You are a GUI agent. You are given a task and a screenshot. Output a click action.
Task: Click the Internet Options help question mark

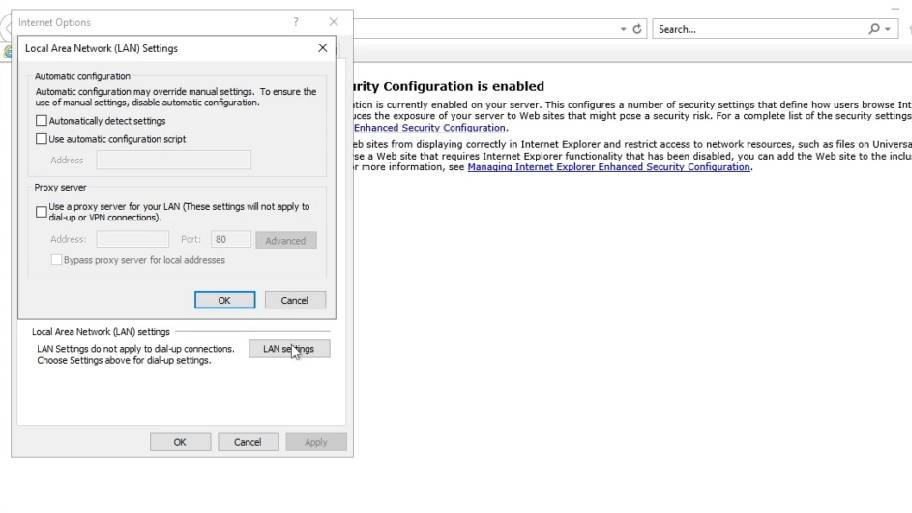(x=296, y=22)
